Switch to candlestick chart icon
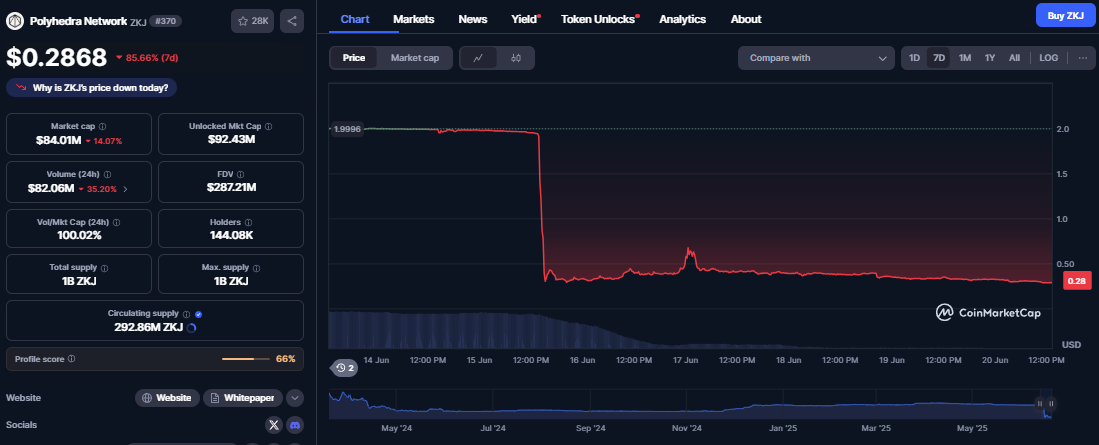Image resolution: width=1099 pixels, height=445 pixels. 516,58
